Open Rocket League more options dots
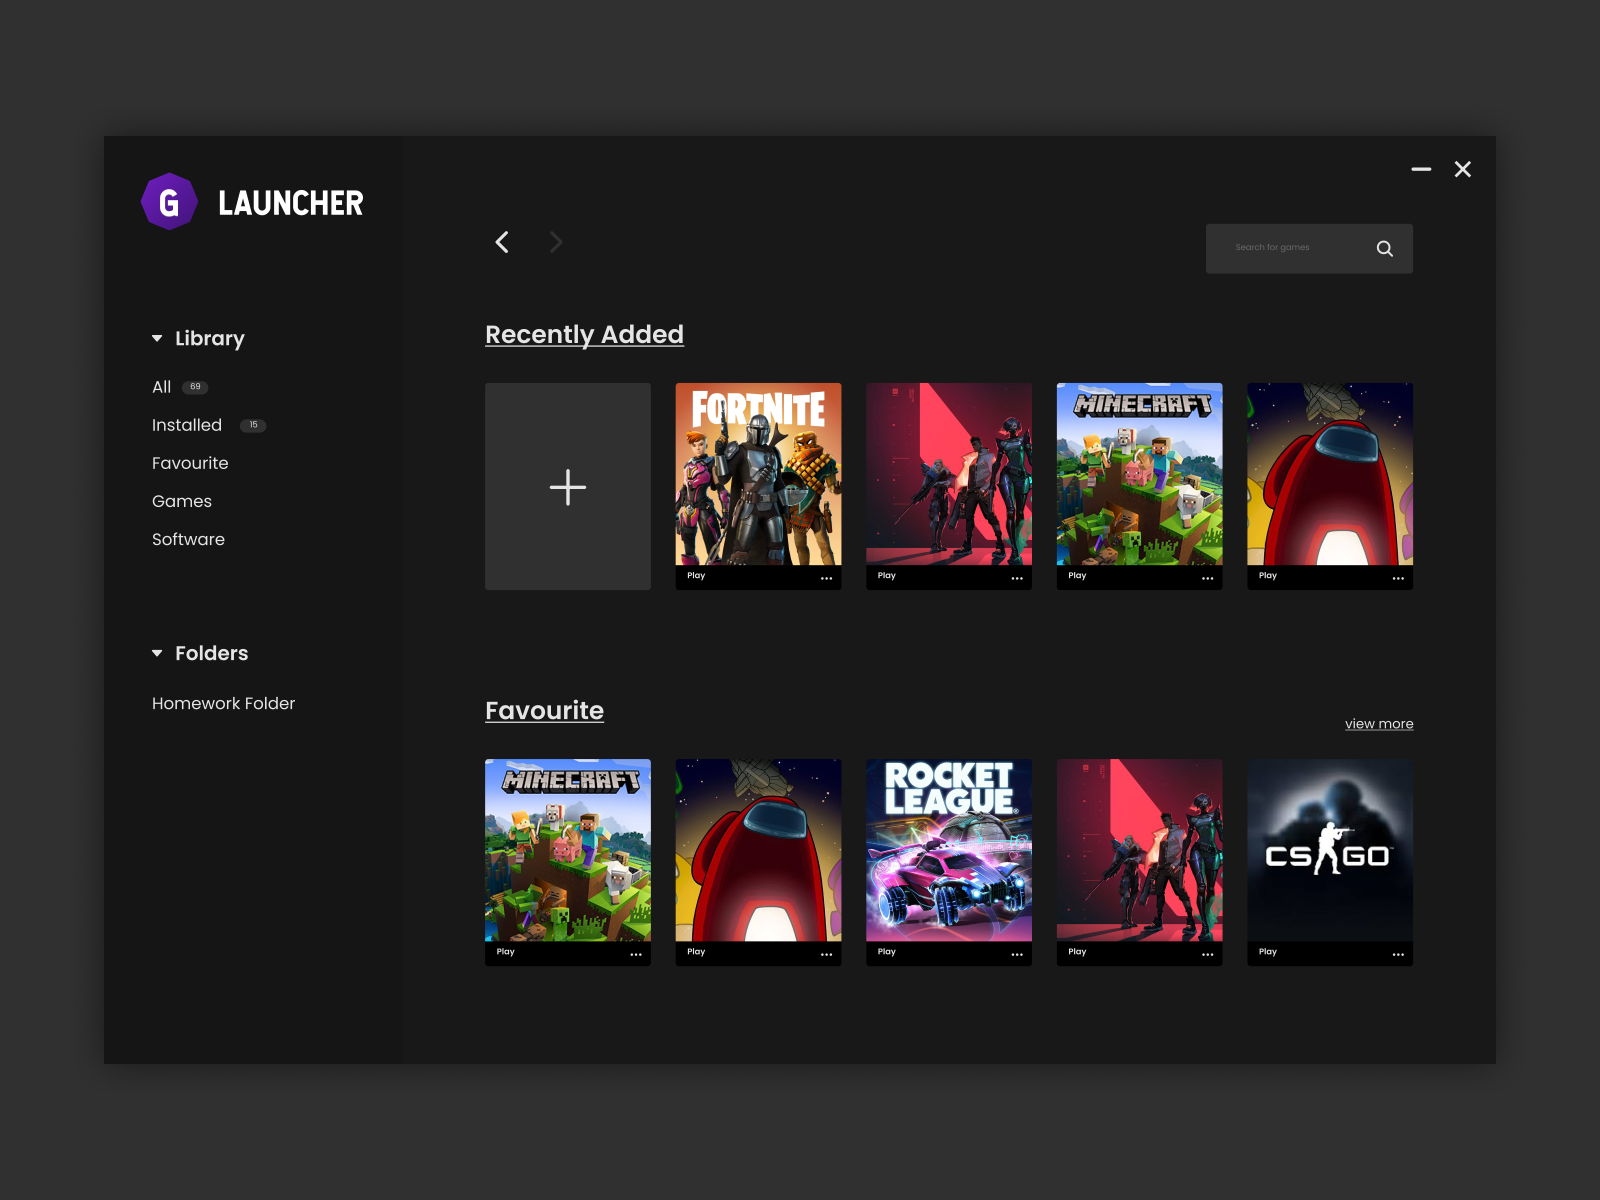1600x1200 pixels. 1017,954
